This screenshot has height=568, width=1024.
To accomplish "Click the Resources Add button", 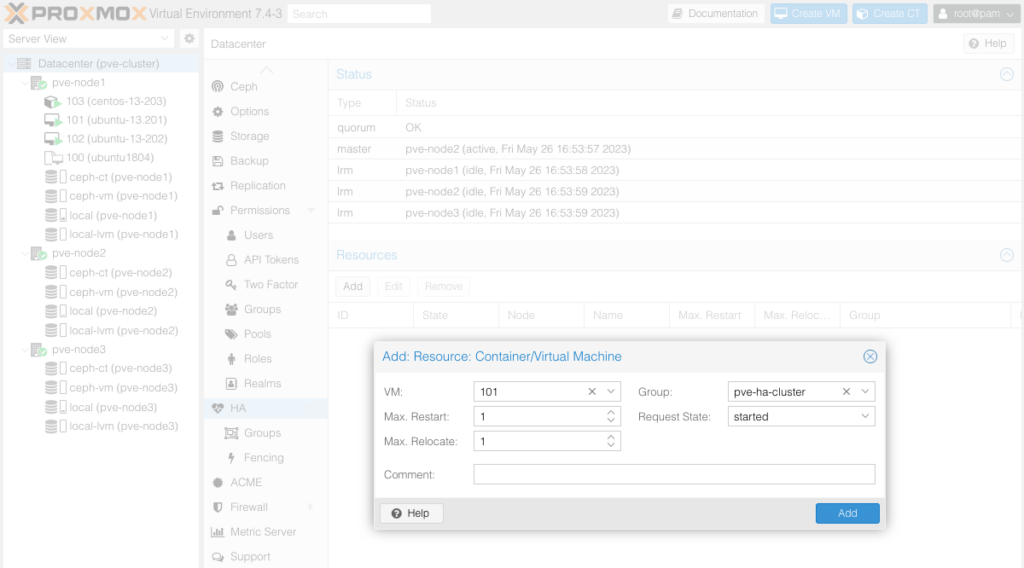I will click(353, 287).
